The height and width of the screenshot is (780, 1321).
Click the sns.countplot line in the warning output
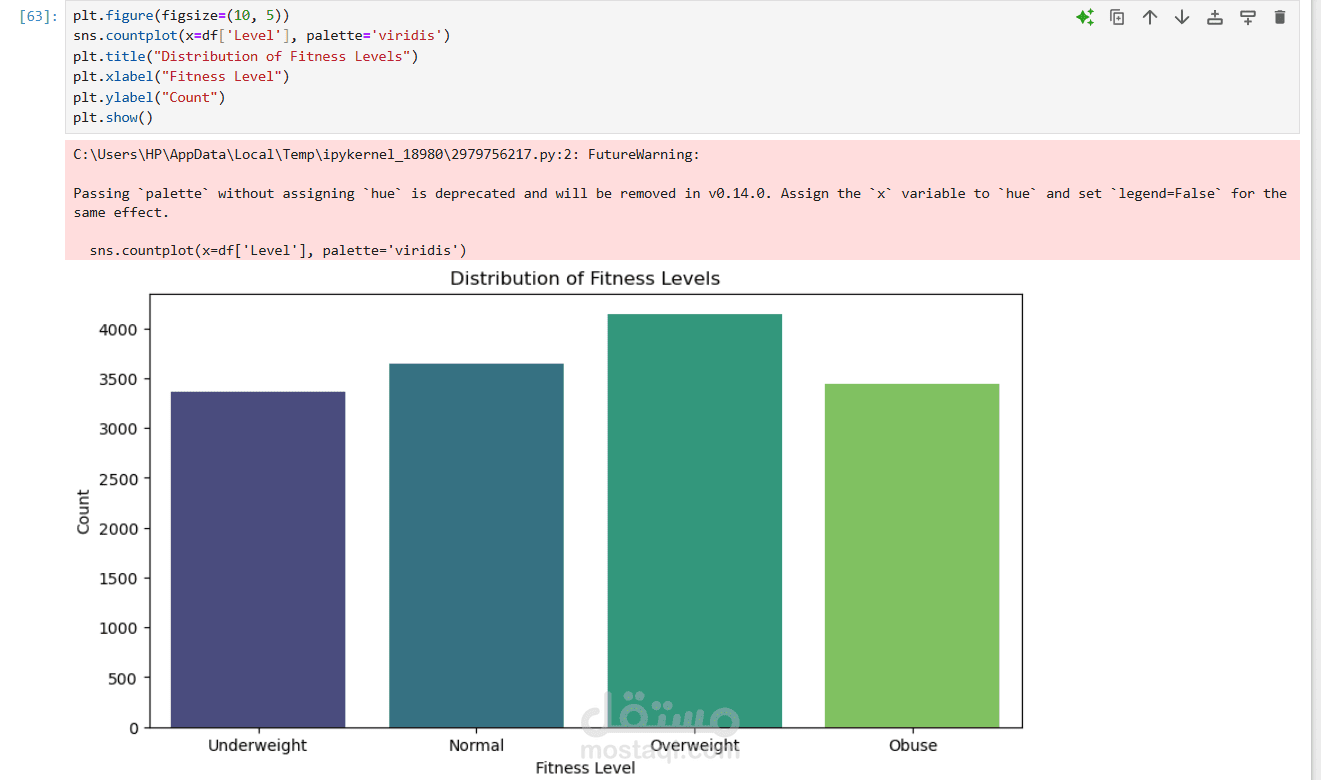pos(278,250)
